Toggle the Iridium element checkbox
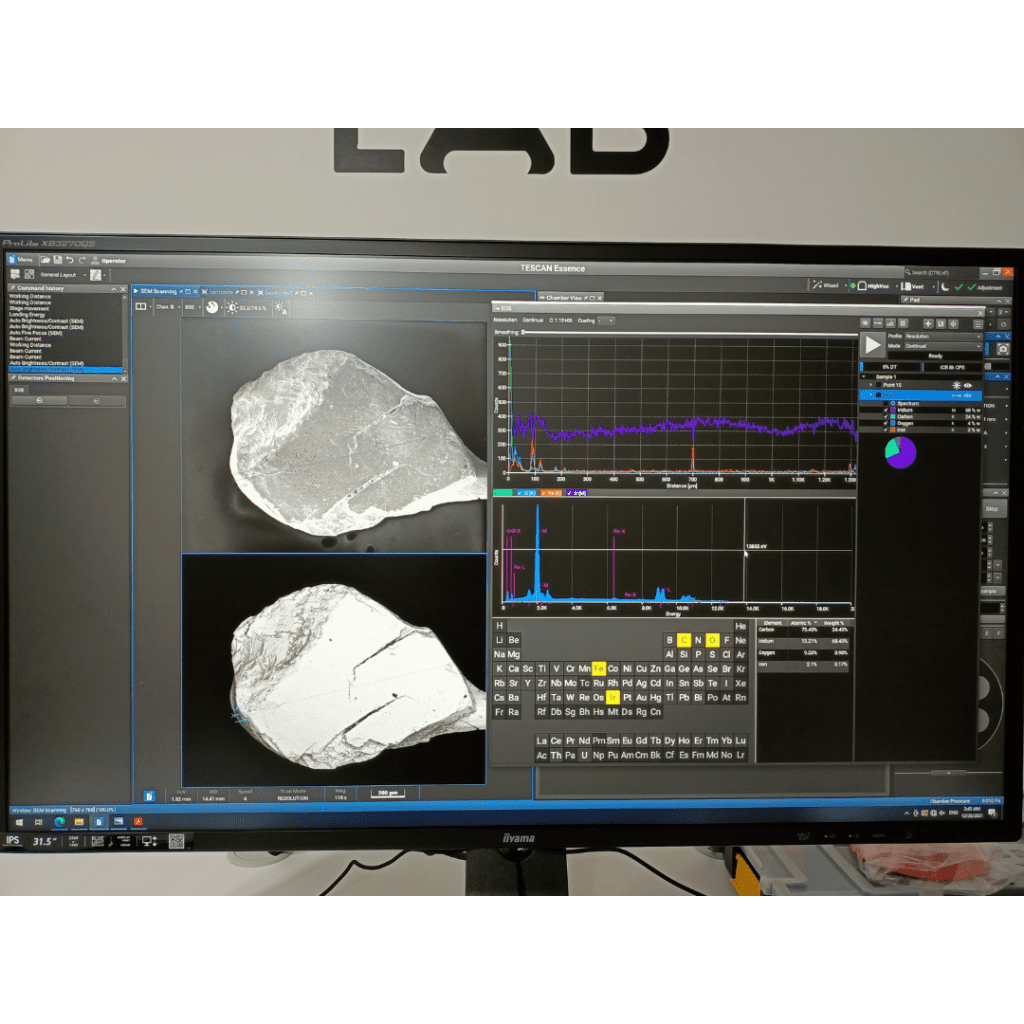 coord(886,410)
